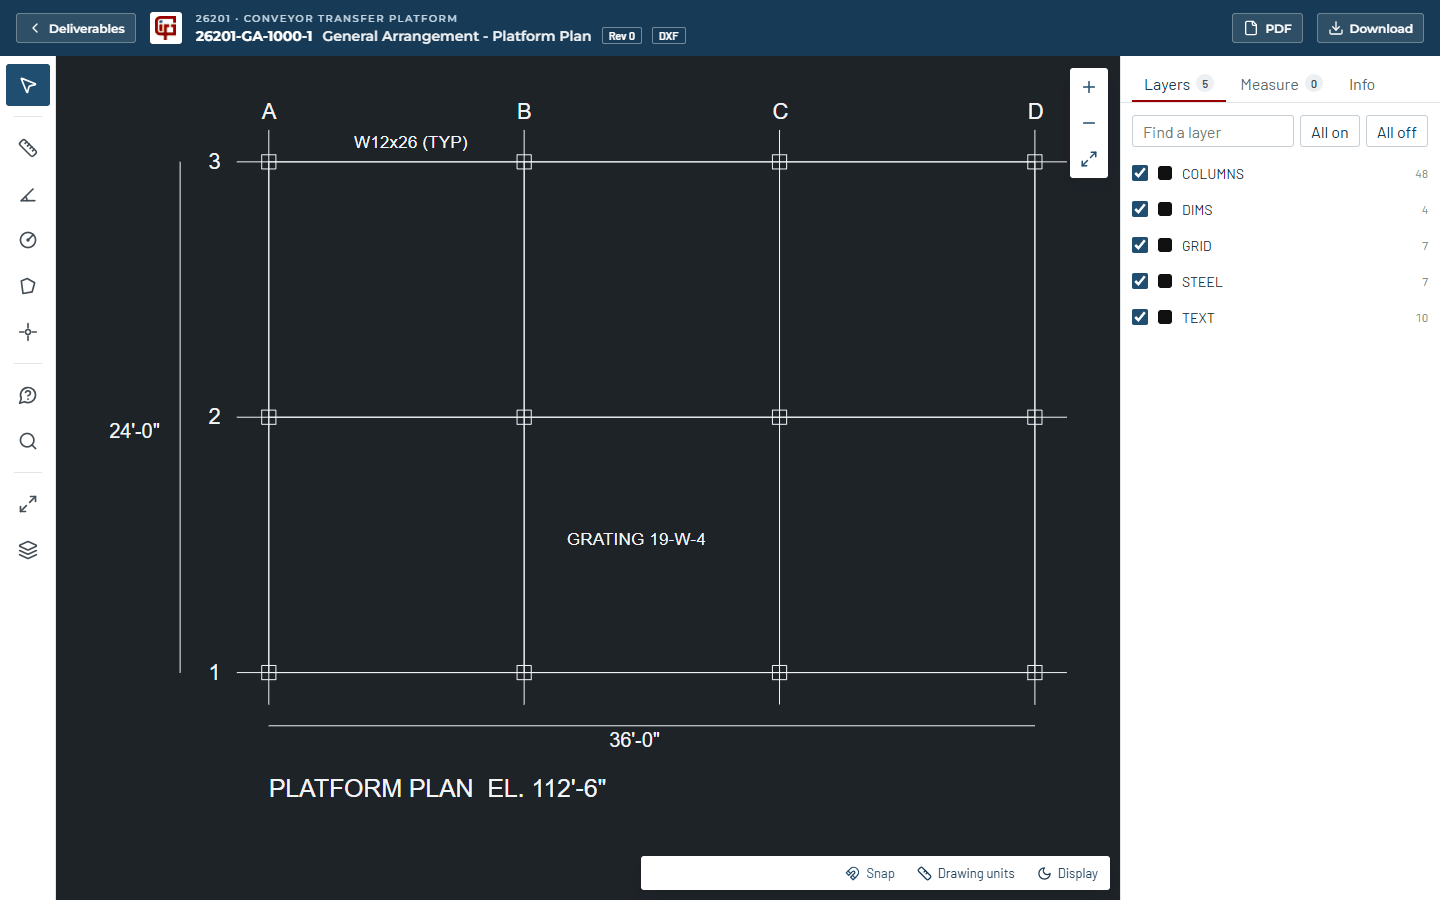Image resolution: width=1440 pixels, height=900 pixels.
Task: Click the Rev 0 badge
Action: pyautogui.click(x=622, y=36)
